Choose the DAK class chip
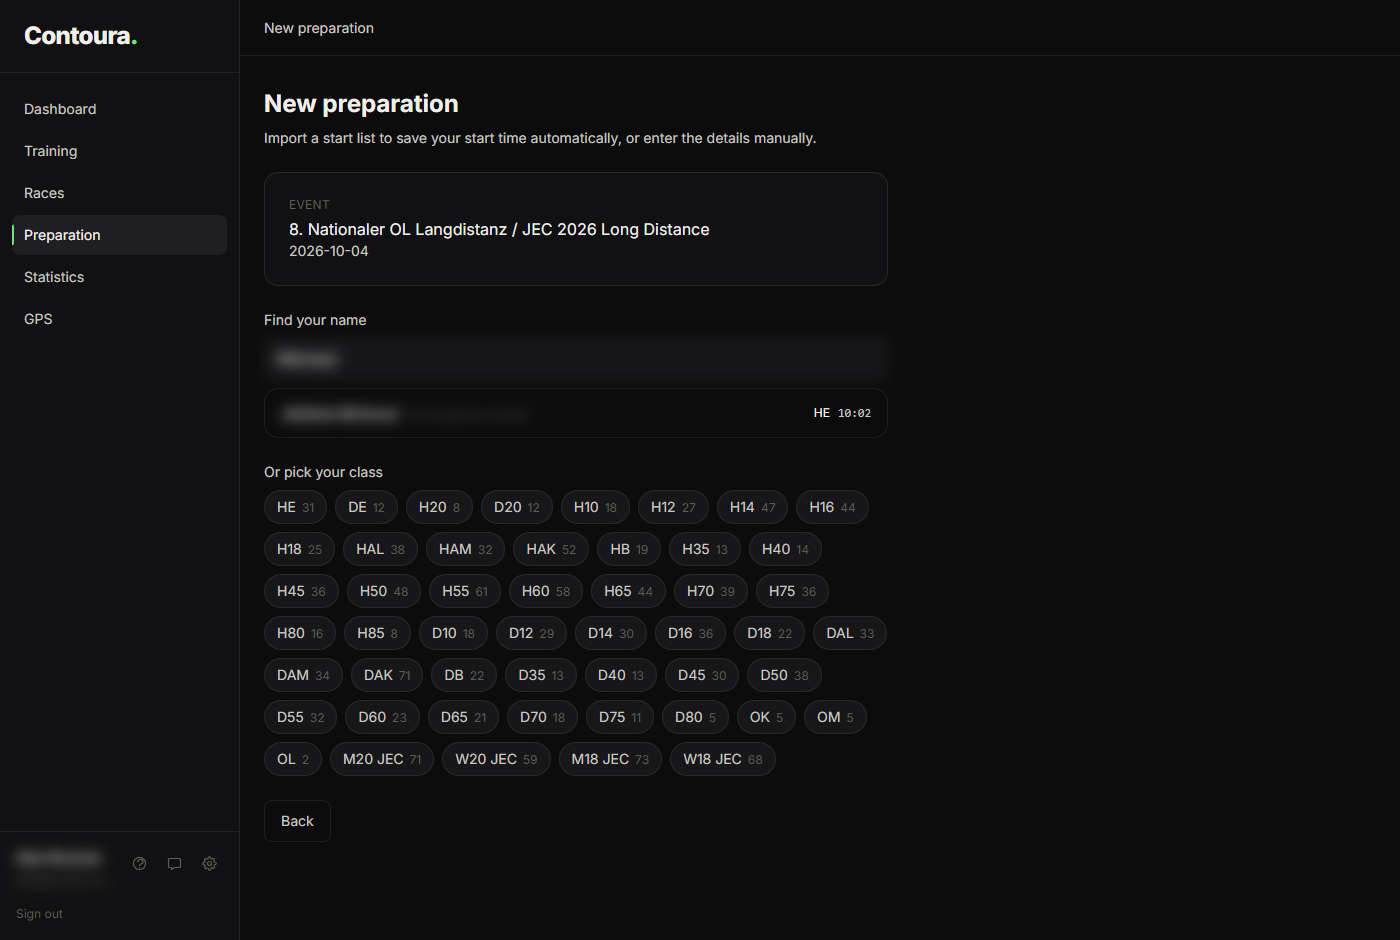1400x940 pixels. [387, 675]
